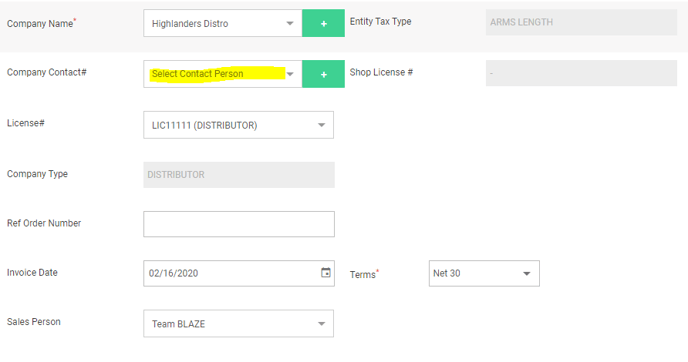
Task: Click the License# label
Action: (x=25, y=123)
